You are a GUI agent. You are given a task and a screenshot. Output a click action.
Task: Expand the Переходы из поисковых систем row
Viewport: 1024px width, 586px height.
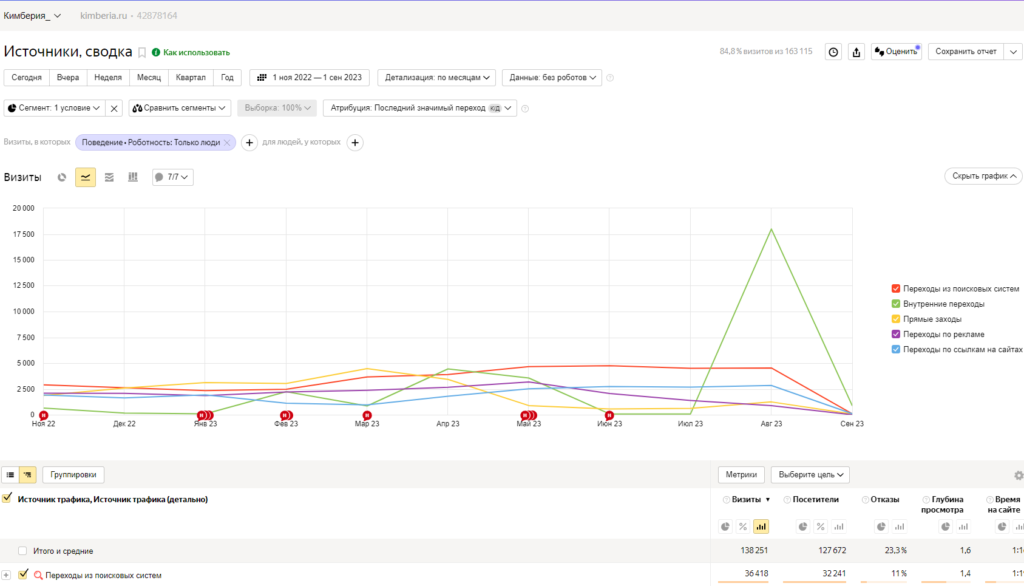pyautogui.click(x=6, y=576)
